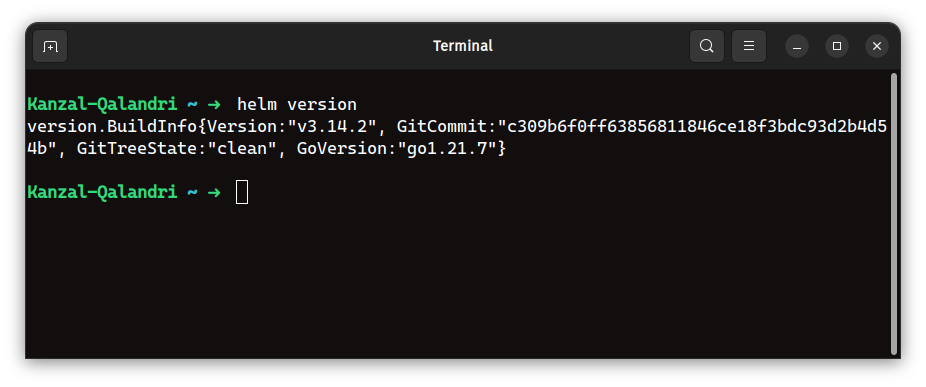The width and height of the screenshot is (926, 387).
Task: Click the typed 'helm version' command
Action: coord(297,105)
